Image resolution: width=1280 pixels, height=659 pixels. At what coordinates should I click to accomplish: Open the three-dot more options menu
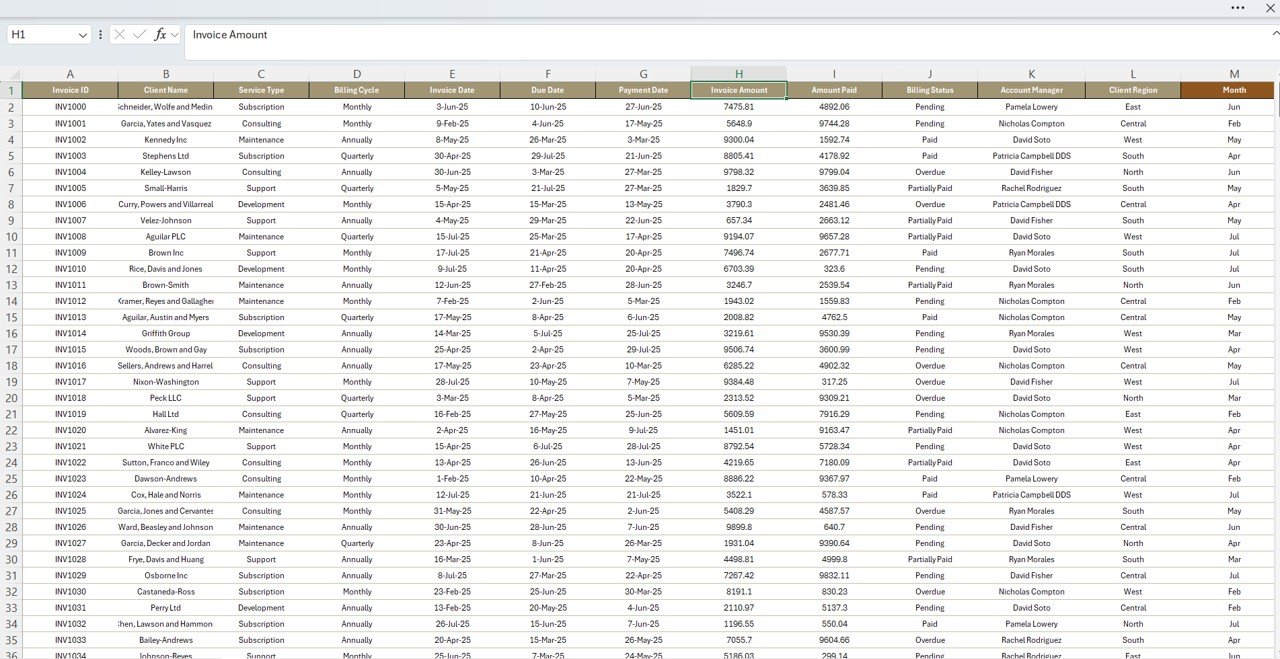[x=1238, y=8]
